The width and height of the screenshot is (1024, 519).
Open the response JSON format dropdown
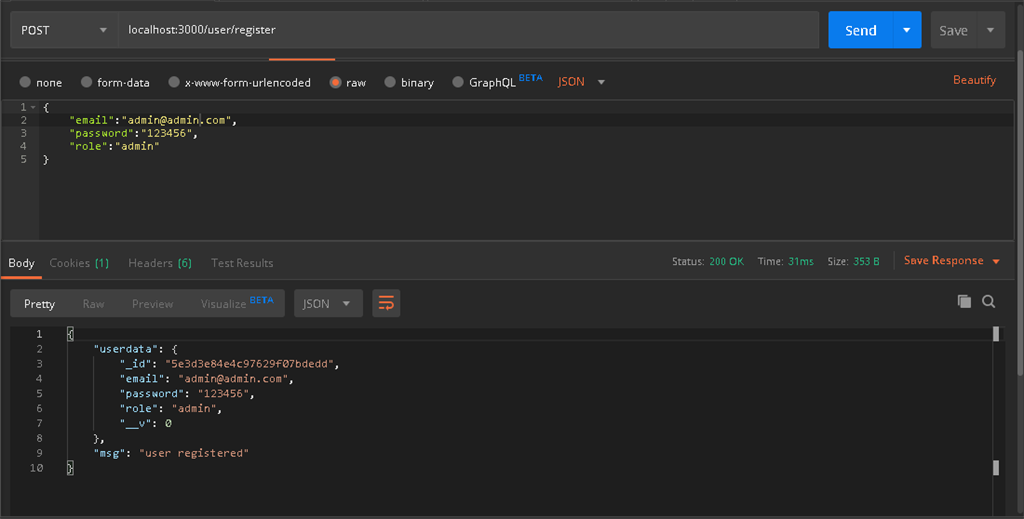(x=328, y=303)
